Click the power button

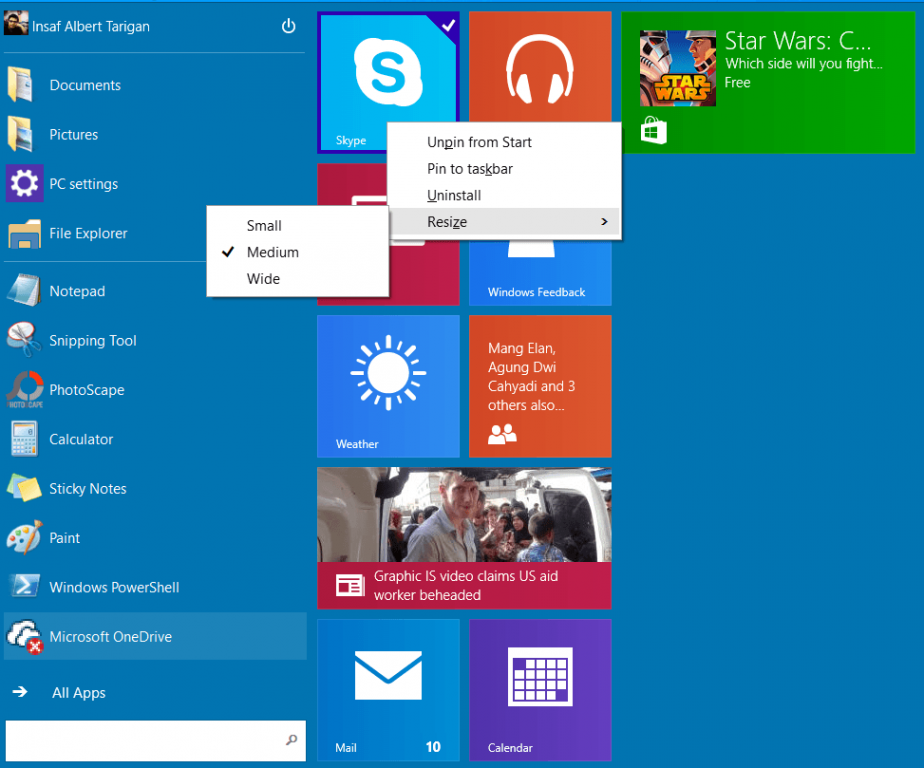pos(288,26)
